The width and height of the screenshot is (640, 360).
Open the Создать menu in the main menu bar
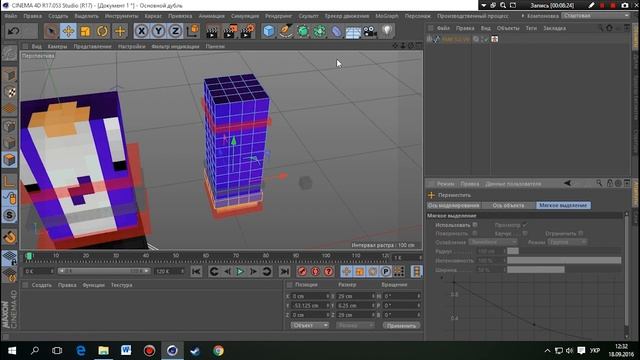tap(58, 16)
